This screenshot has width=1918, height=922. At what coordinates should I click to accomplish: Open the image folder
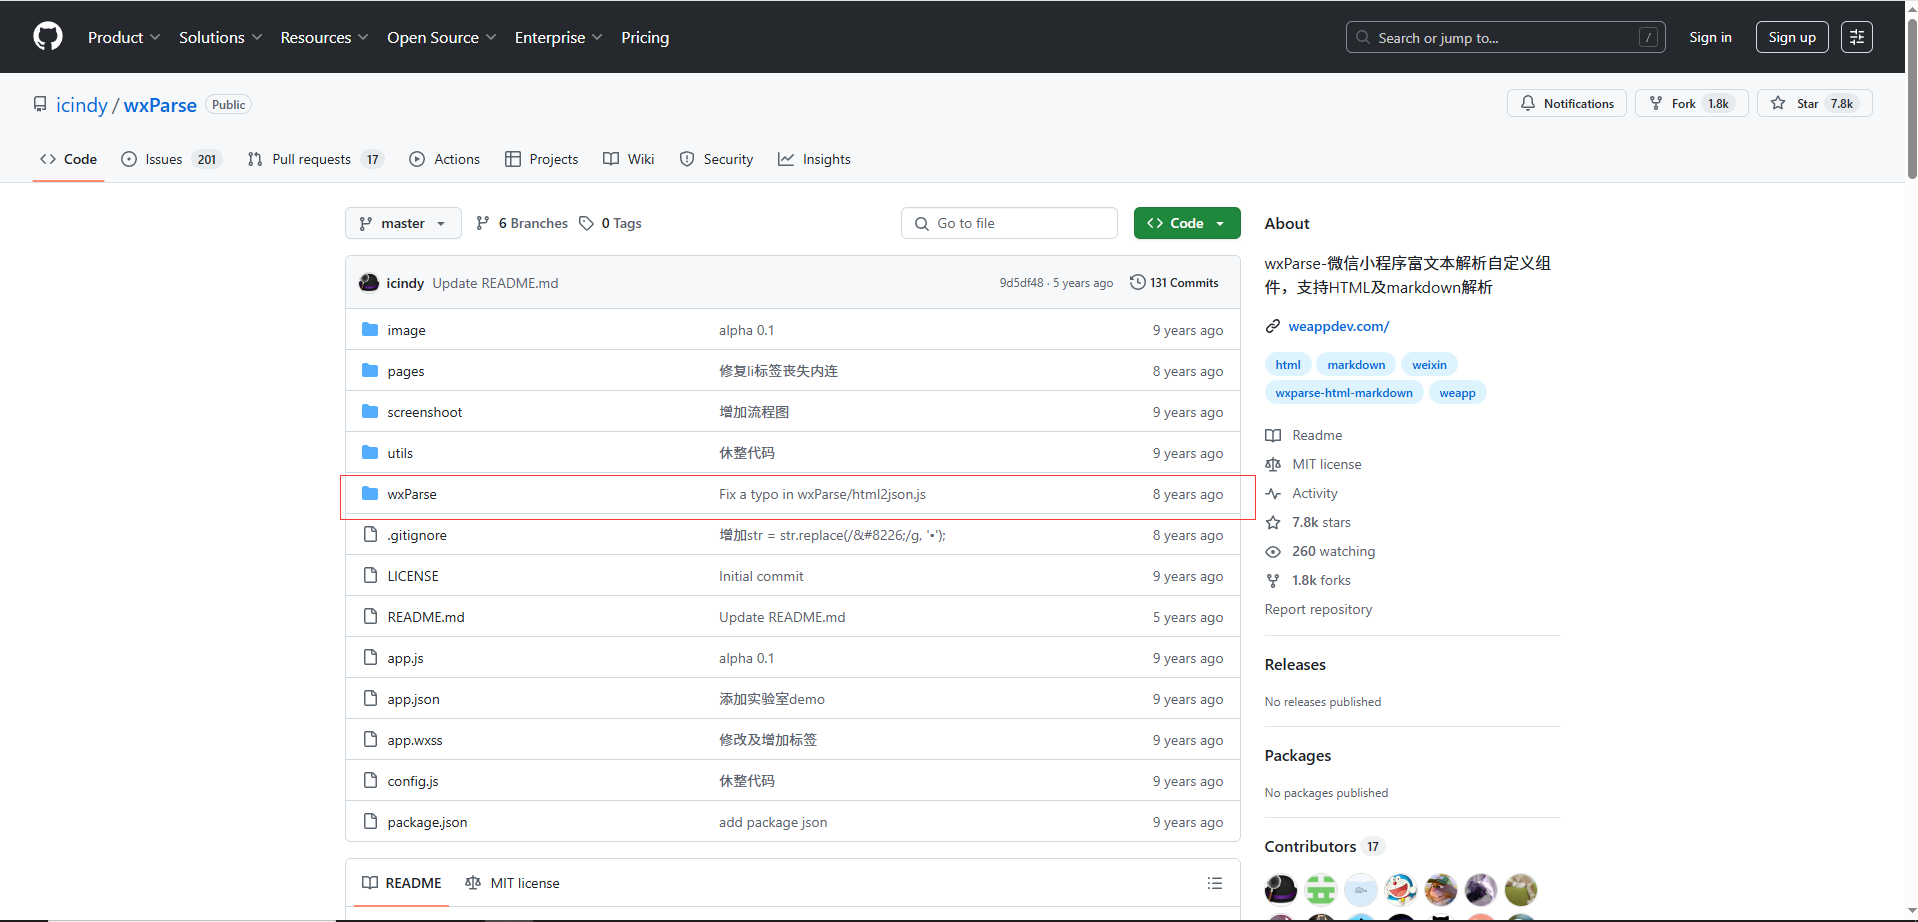click(406, 330)
